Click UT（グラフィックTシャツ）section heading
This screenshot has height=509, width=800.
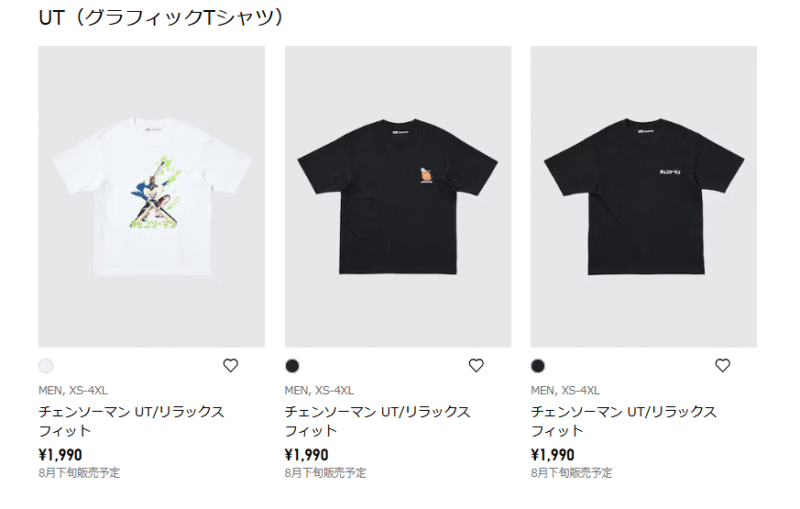[161, 17]
